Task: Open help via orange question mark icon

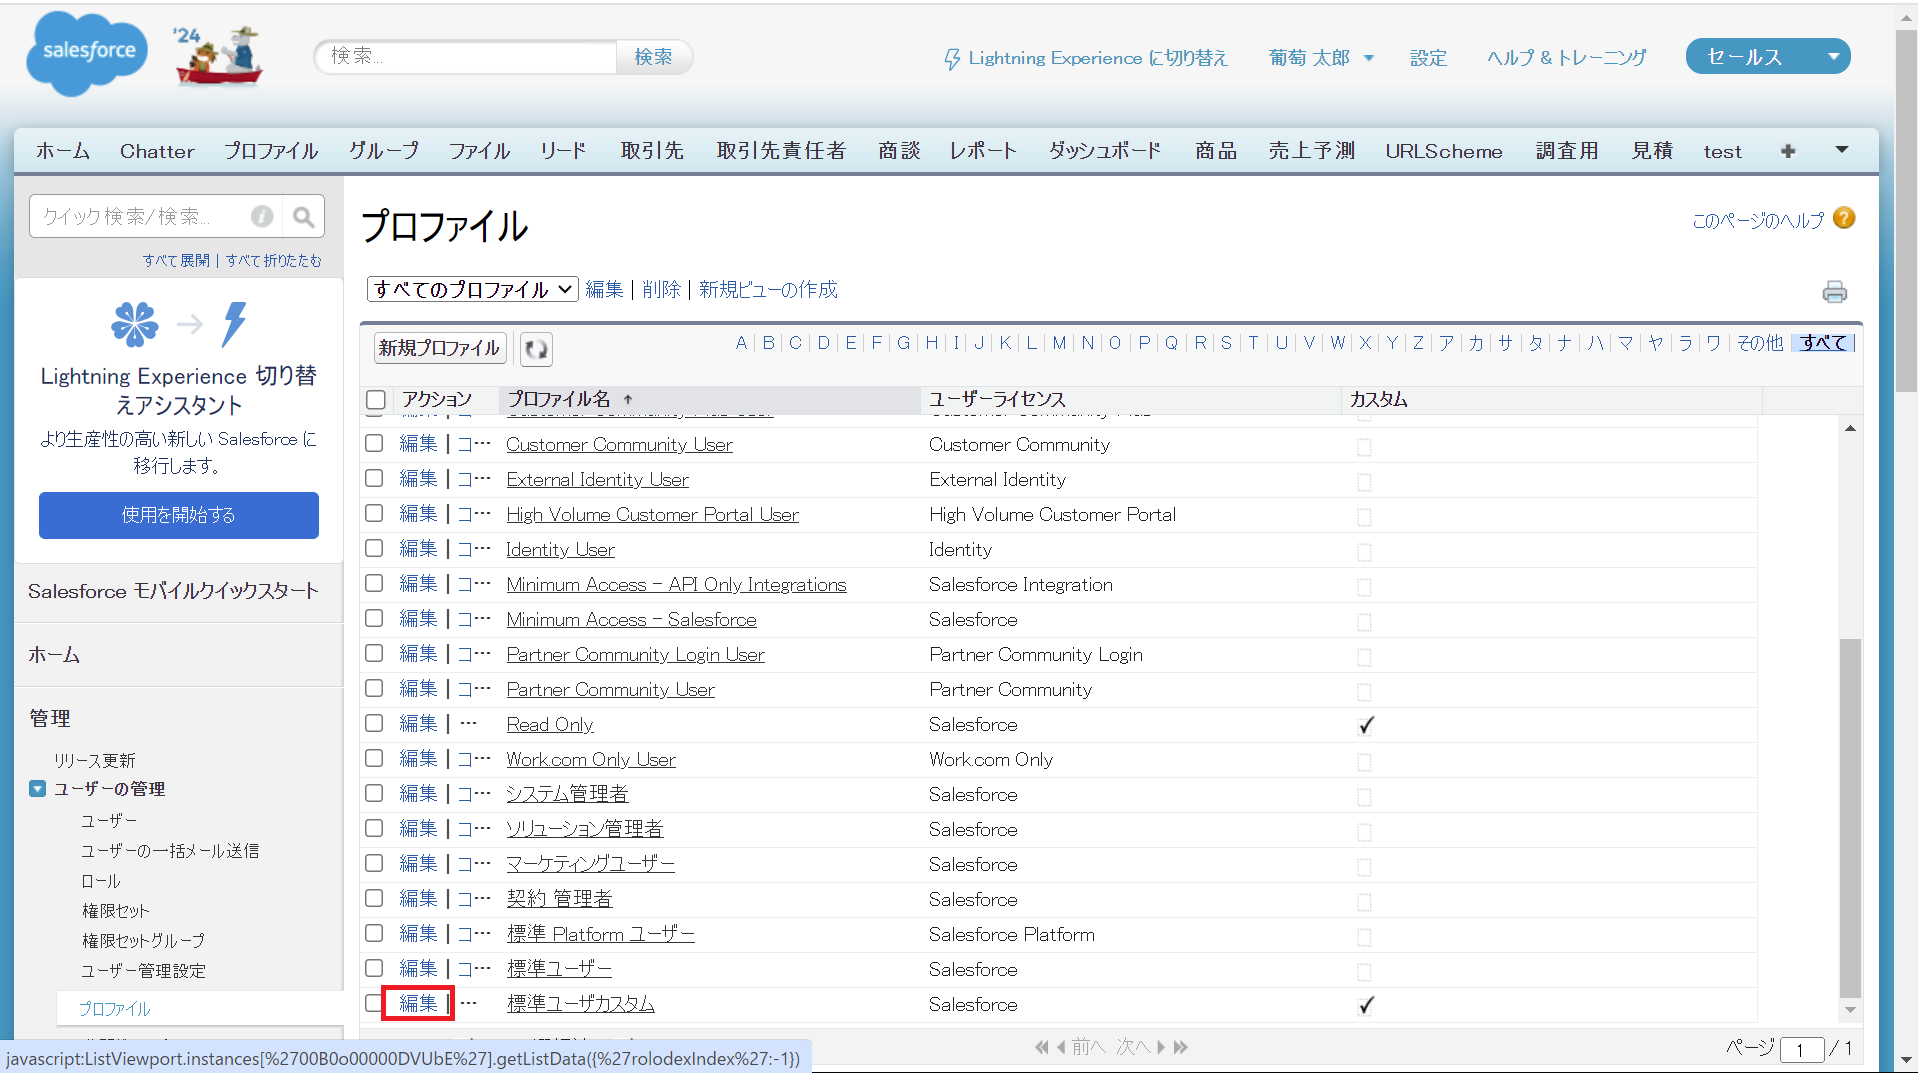Action: tap(1845, 218)
